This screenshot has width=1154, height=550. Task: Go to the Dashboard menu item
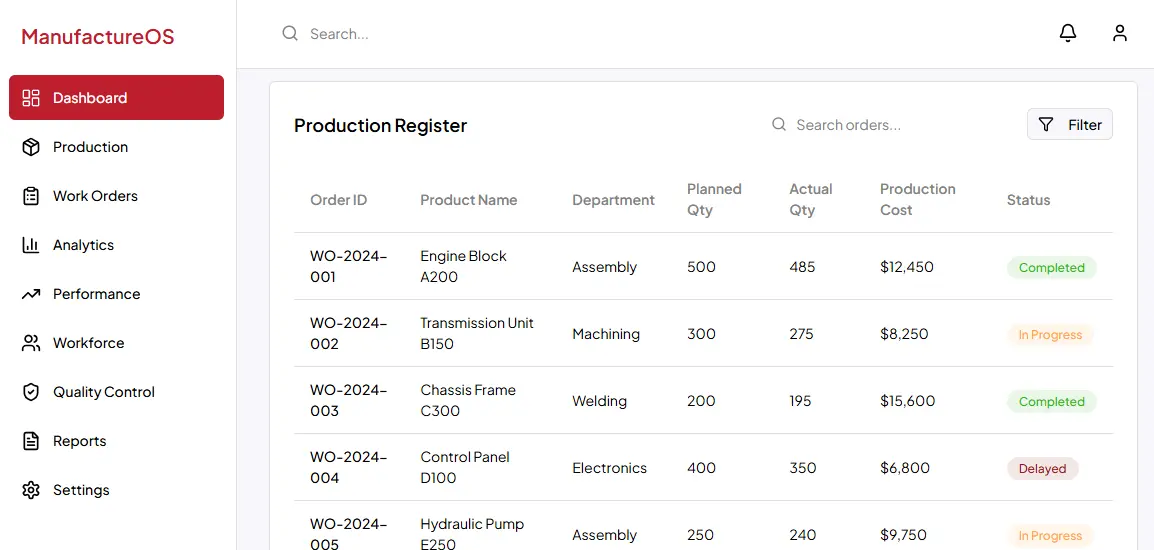[116, 98]
